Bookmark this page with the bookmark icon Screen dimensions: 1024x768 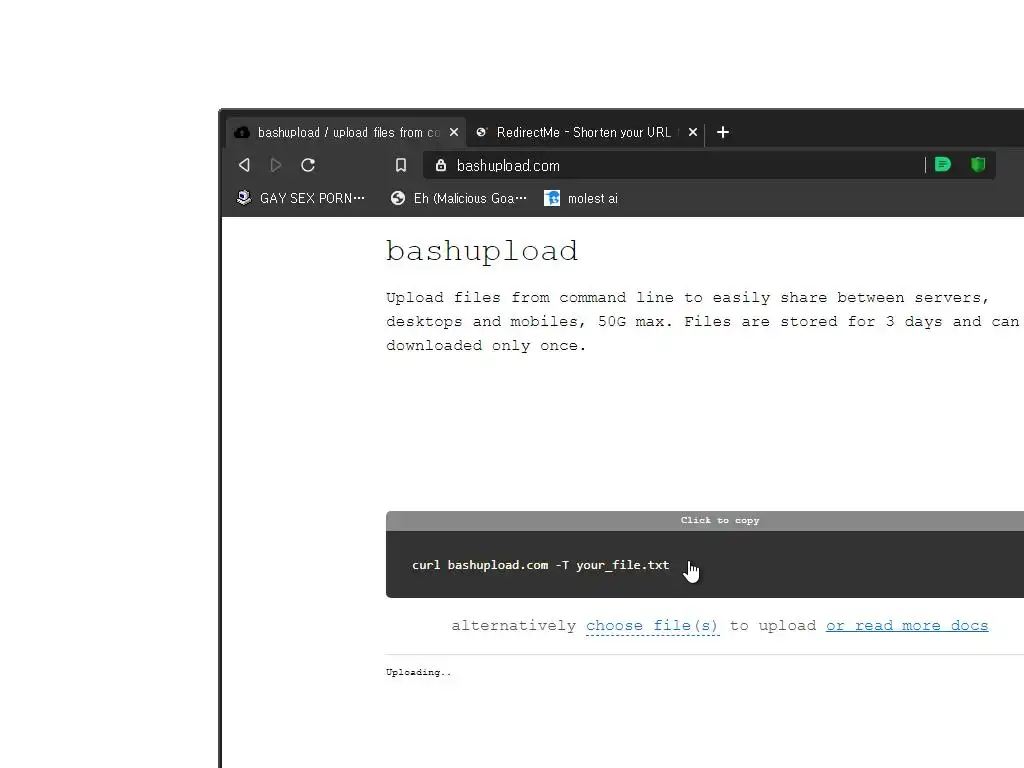[x=401, y=165]
